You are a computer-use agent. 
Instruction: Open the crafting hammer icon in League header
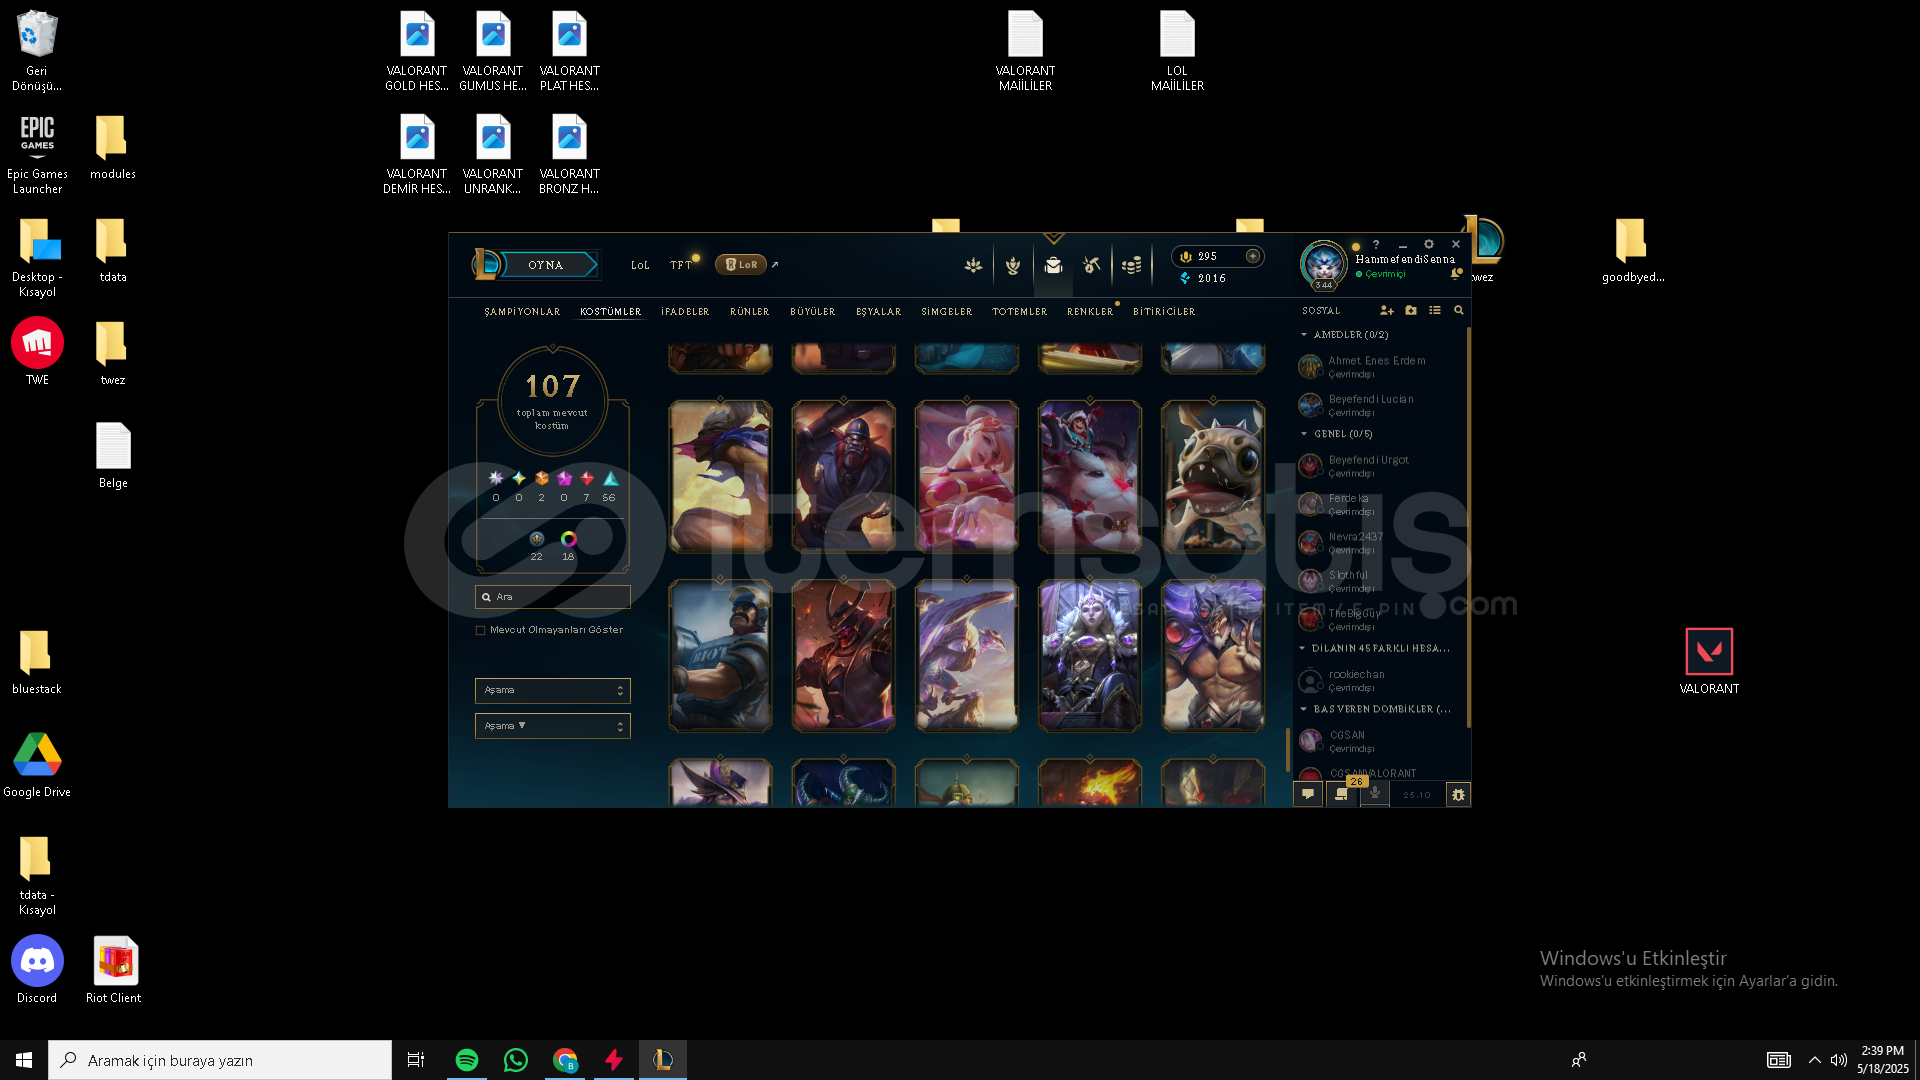(1091, 265)
